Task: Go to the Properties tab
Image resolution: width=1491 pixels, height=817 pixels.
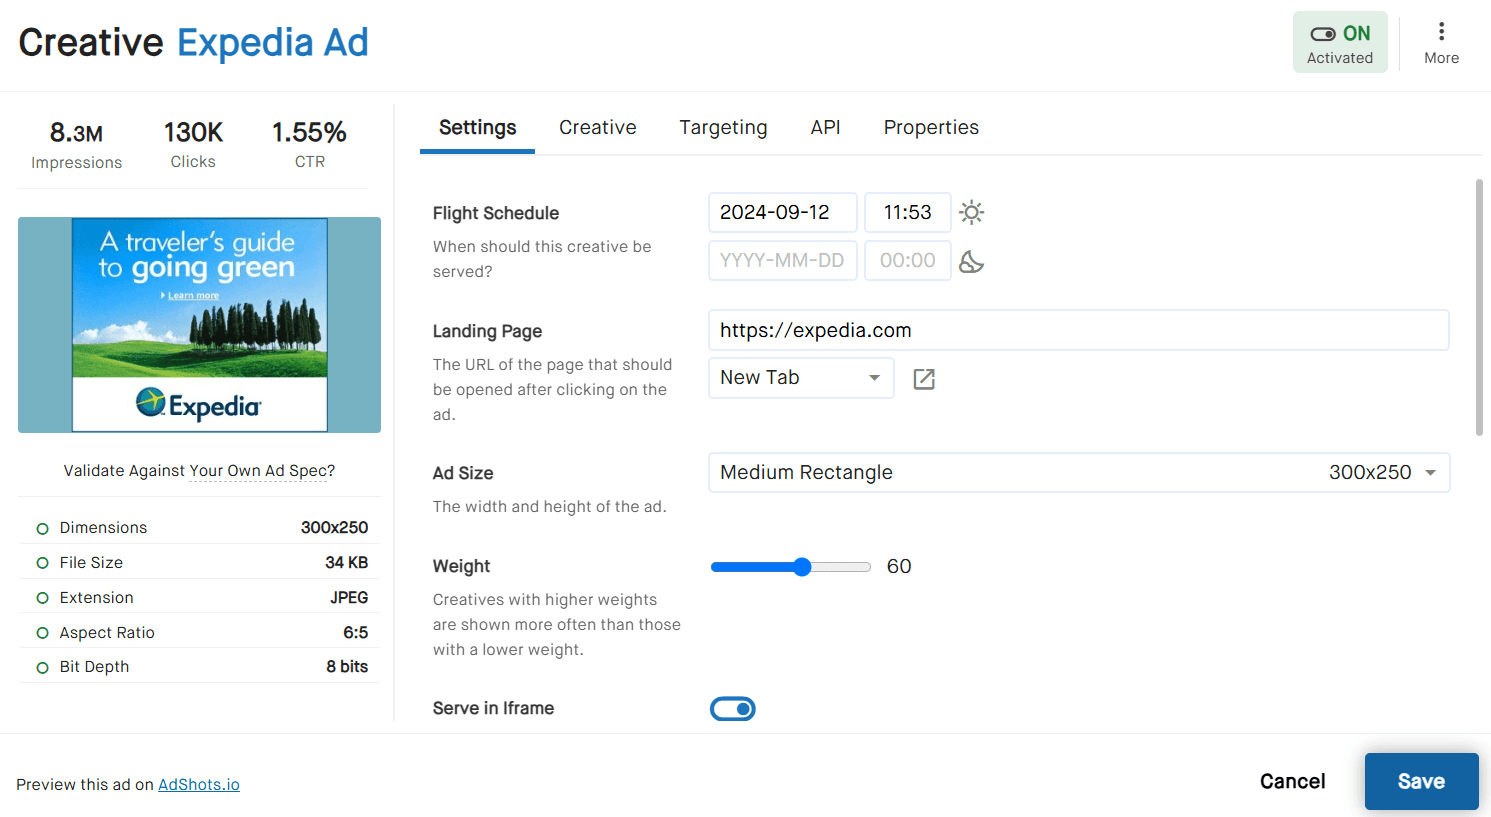Action: click(x=931, y=128)
